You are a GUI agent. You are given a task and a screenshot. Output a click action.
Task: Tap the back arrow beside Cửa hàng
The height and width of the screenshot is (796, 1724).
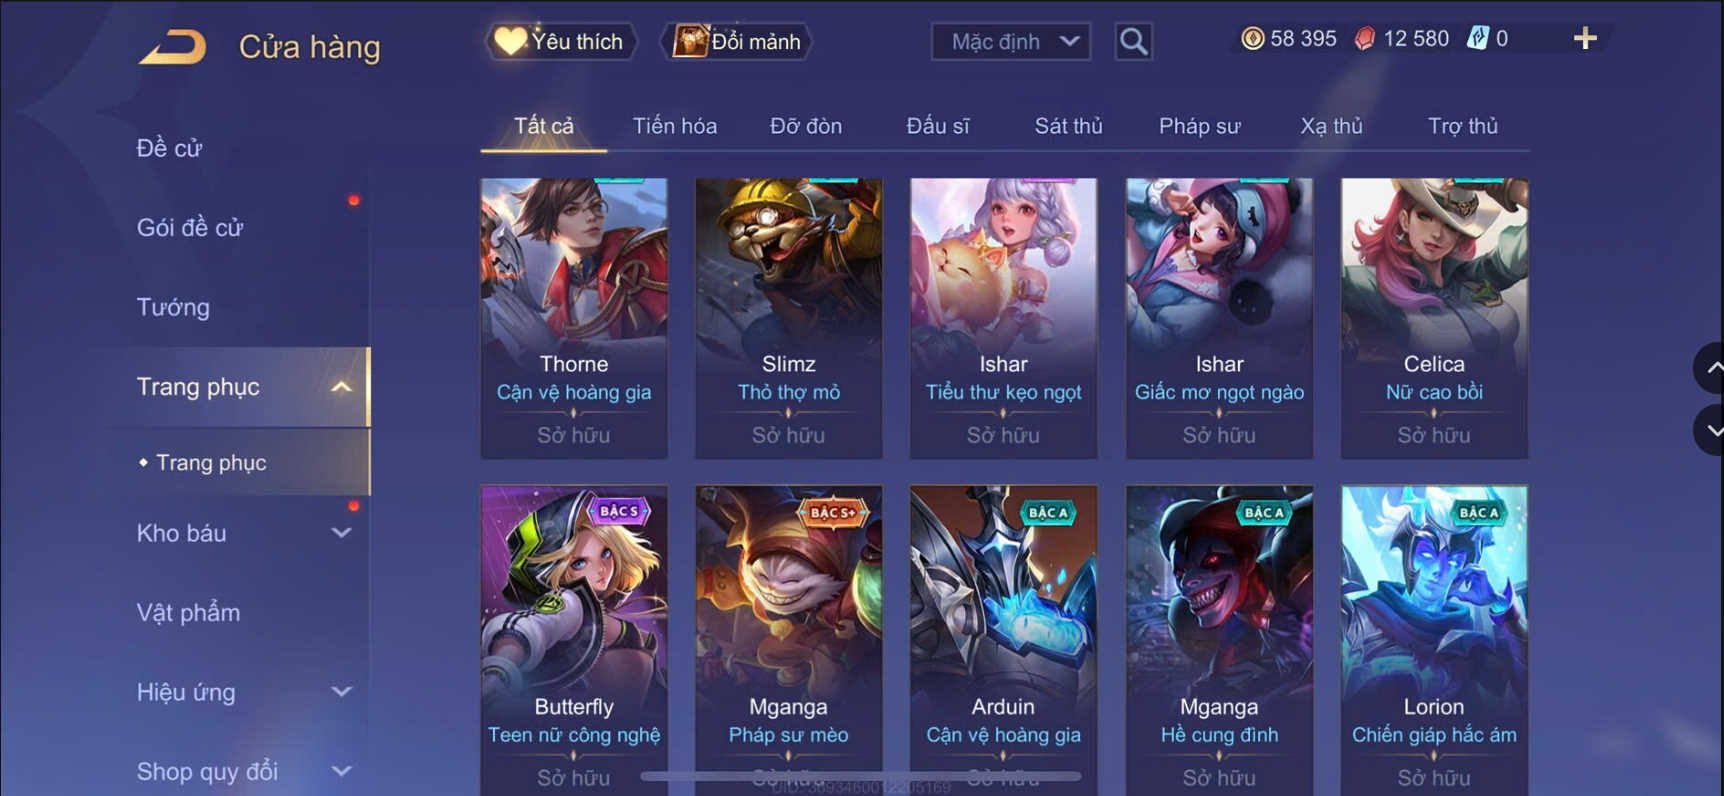tap(173, 47)
